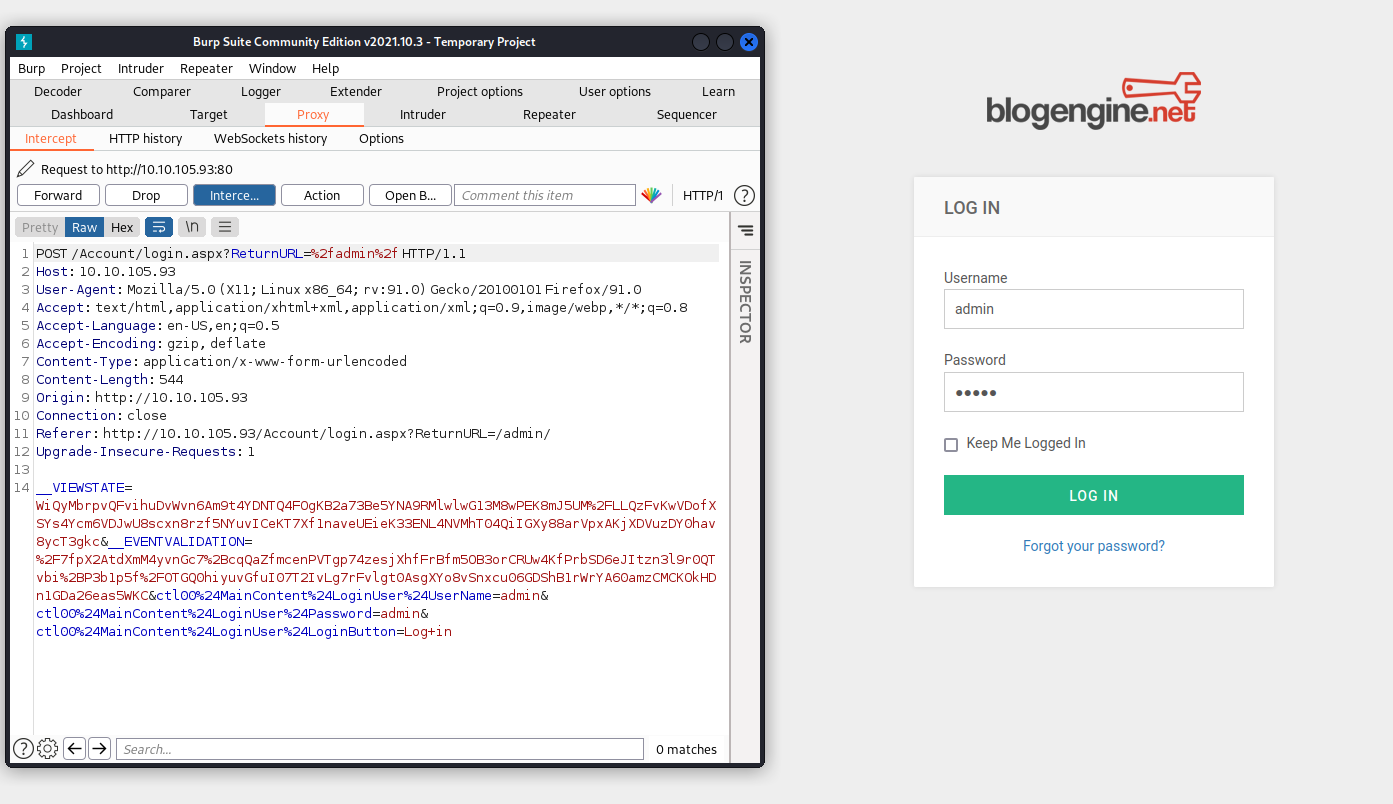The image size is (1393, 804).
Task: Open the WebSockets history sub-tab
Action: click(x=271, y=138)
